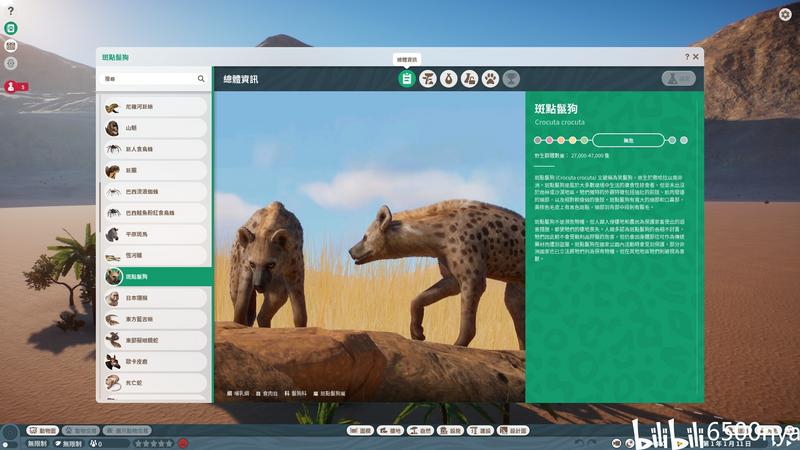Open the 建設 construction menu
Image resolution: width=800 pixels, height=450 pixels.
[x=481, y=431]
